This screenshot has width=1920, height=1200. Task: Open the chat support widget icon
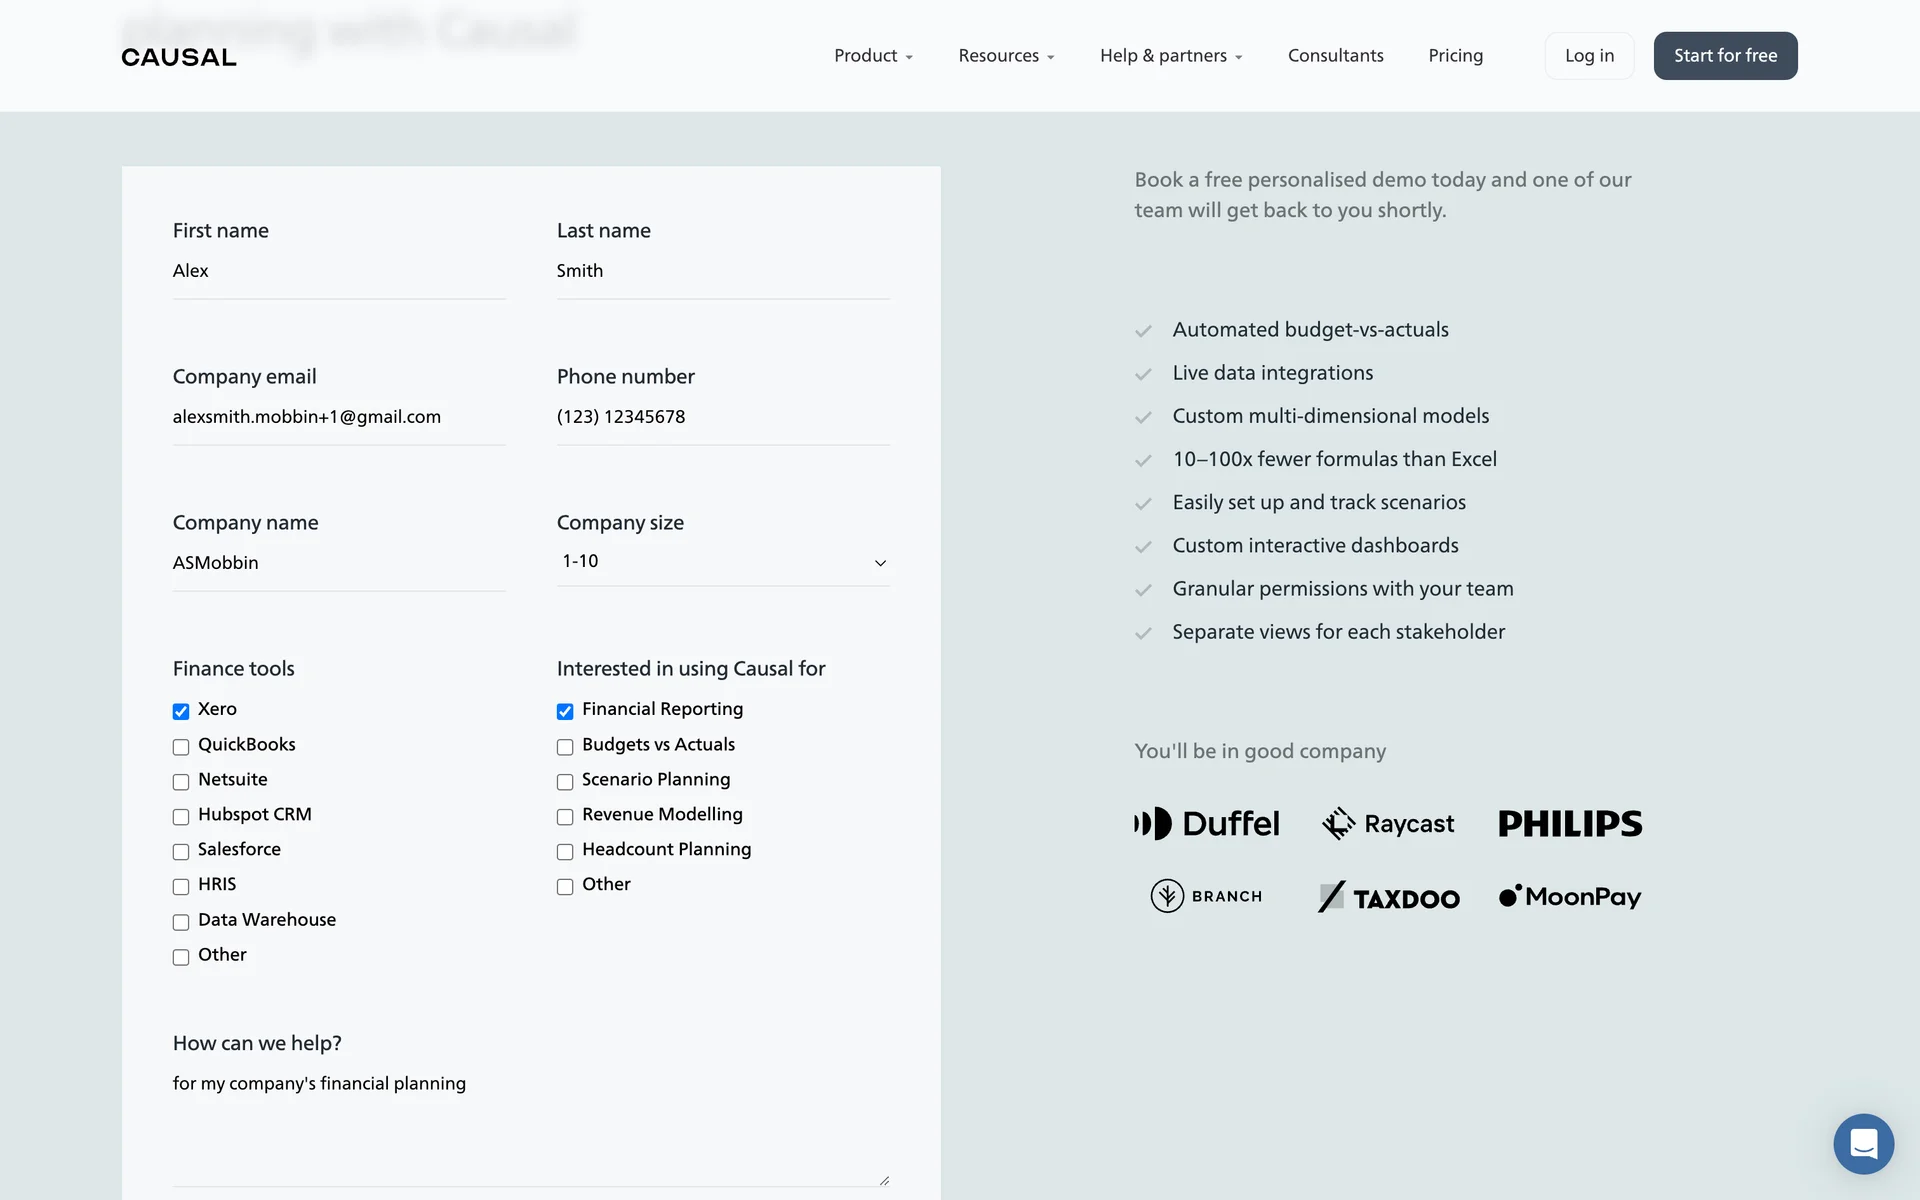click(x=1863, y=1143)
